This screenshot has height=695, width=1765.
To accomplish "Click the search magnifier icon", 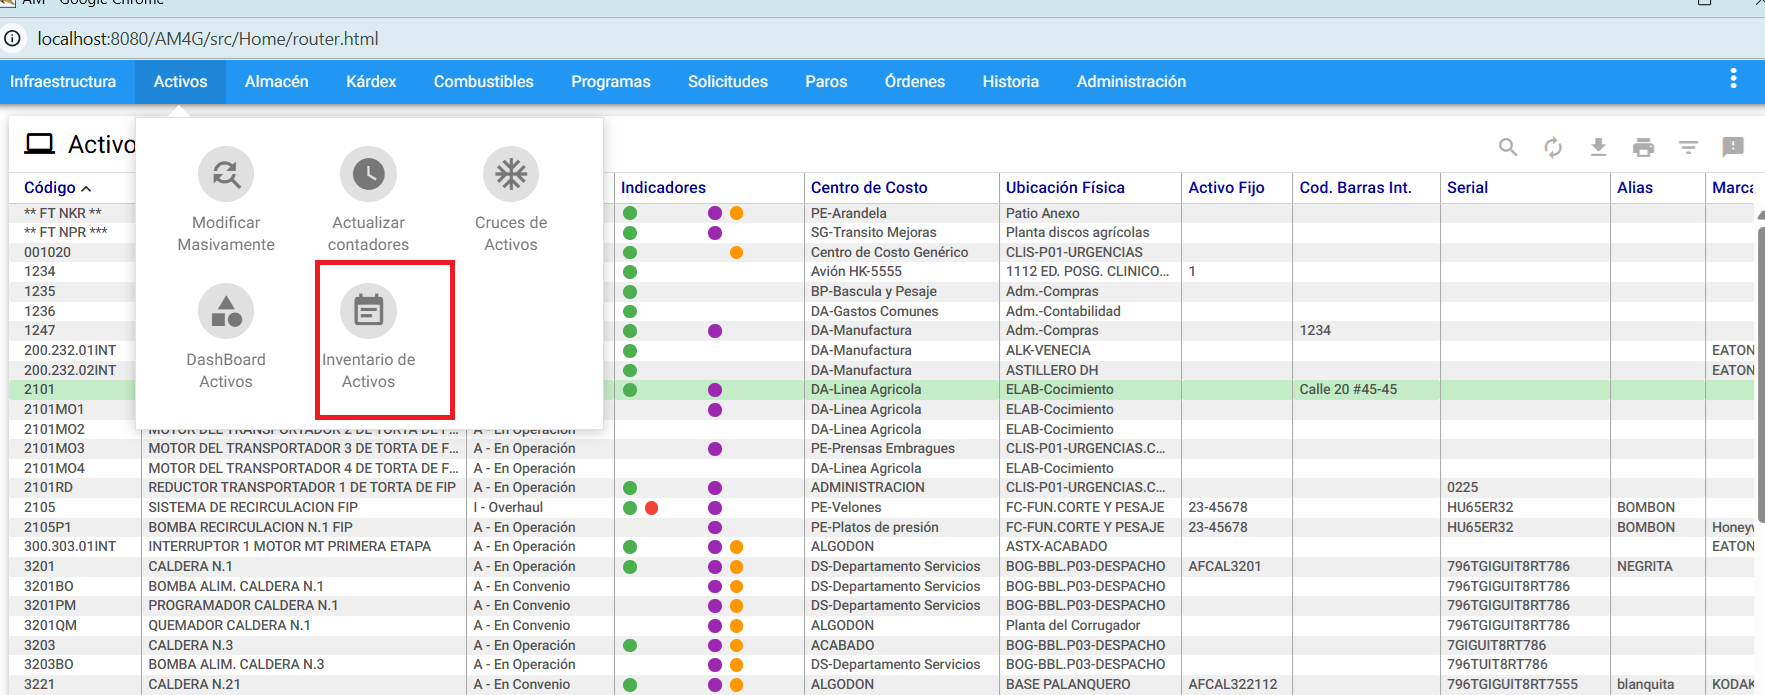I will tap(1508, 147).
